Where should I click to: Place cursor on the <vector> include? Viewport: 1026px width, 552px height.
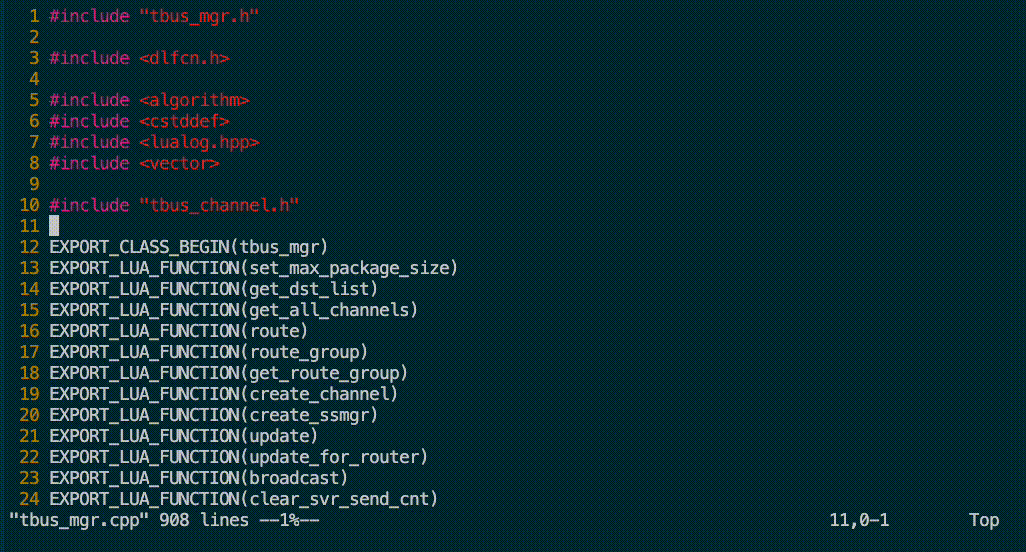coord(179,163)
